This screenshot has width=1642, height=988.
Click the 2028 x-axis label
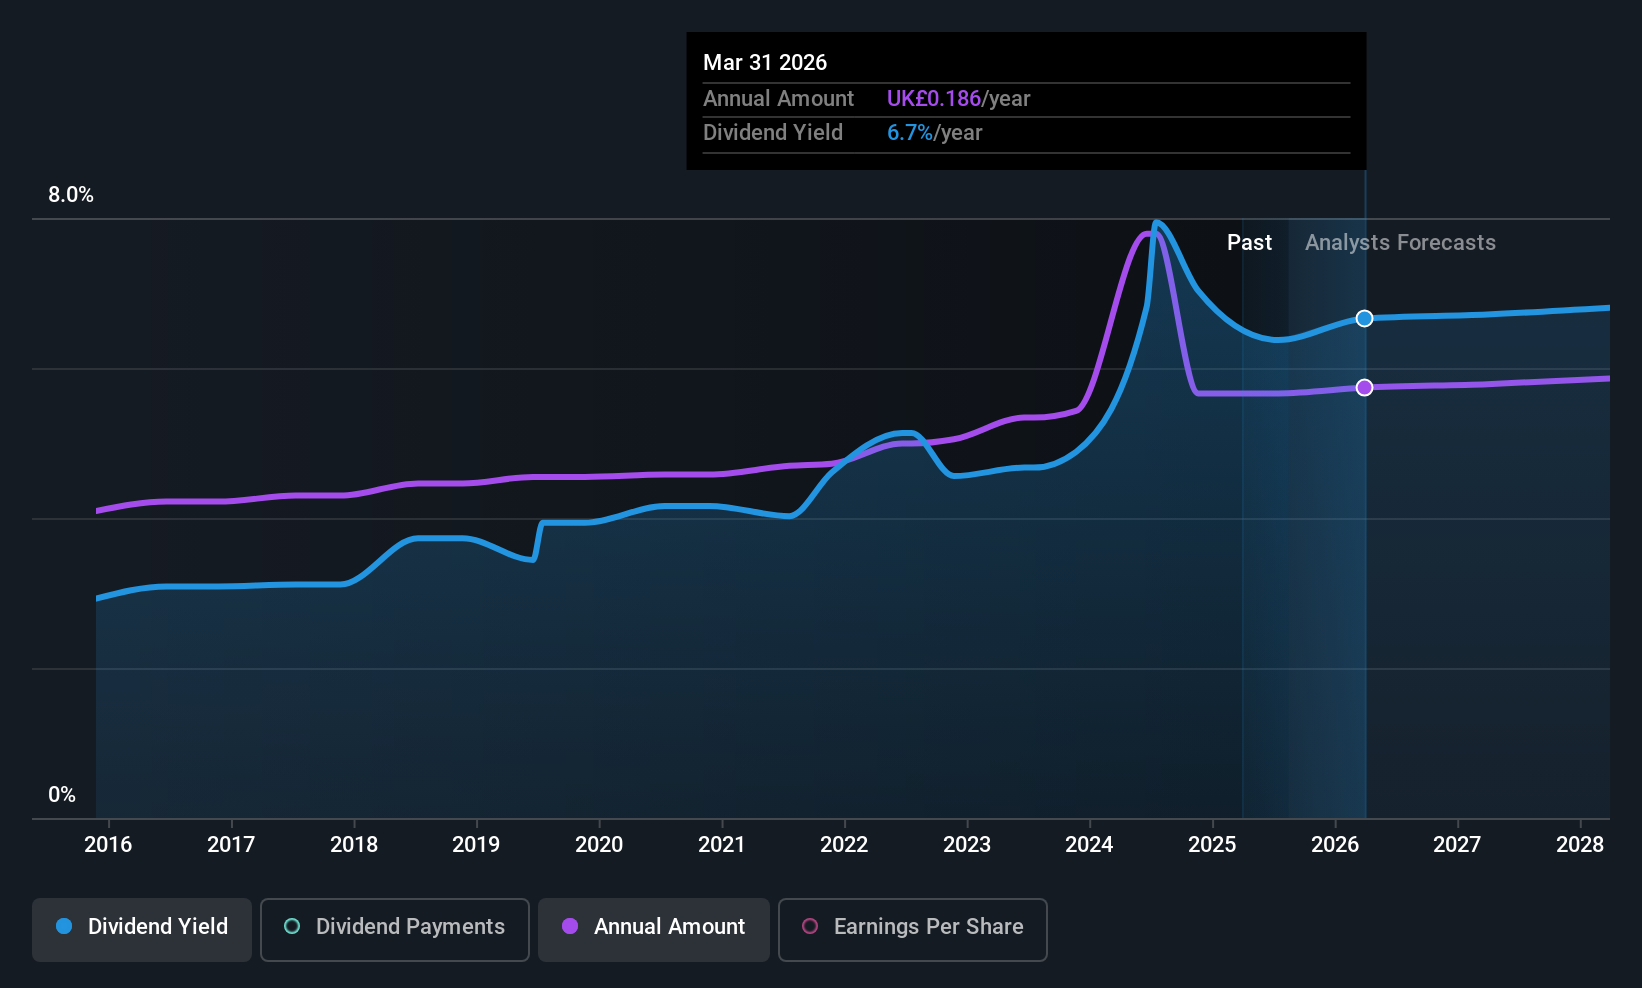pyautogui.click(x=1580, y=845)
